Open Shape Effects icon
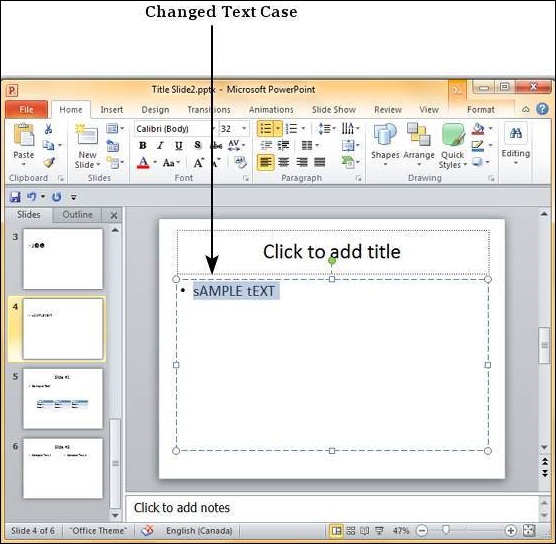556x544 pixels. (x=478, y=162)
